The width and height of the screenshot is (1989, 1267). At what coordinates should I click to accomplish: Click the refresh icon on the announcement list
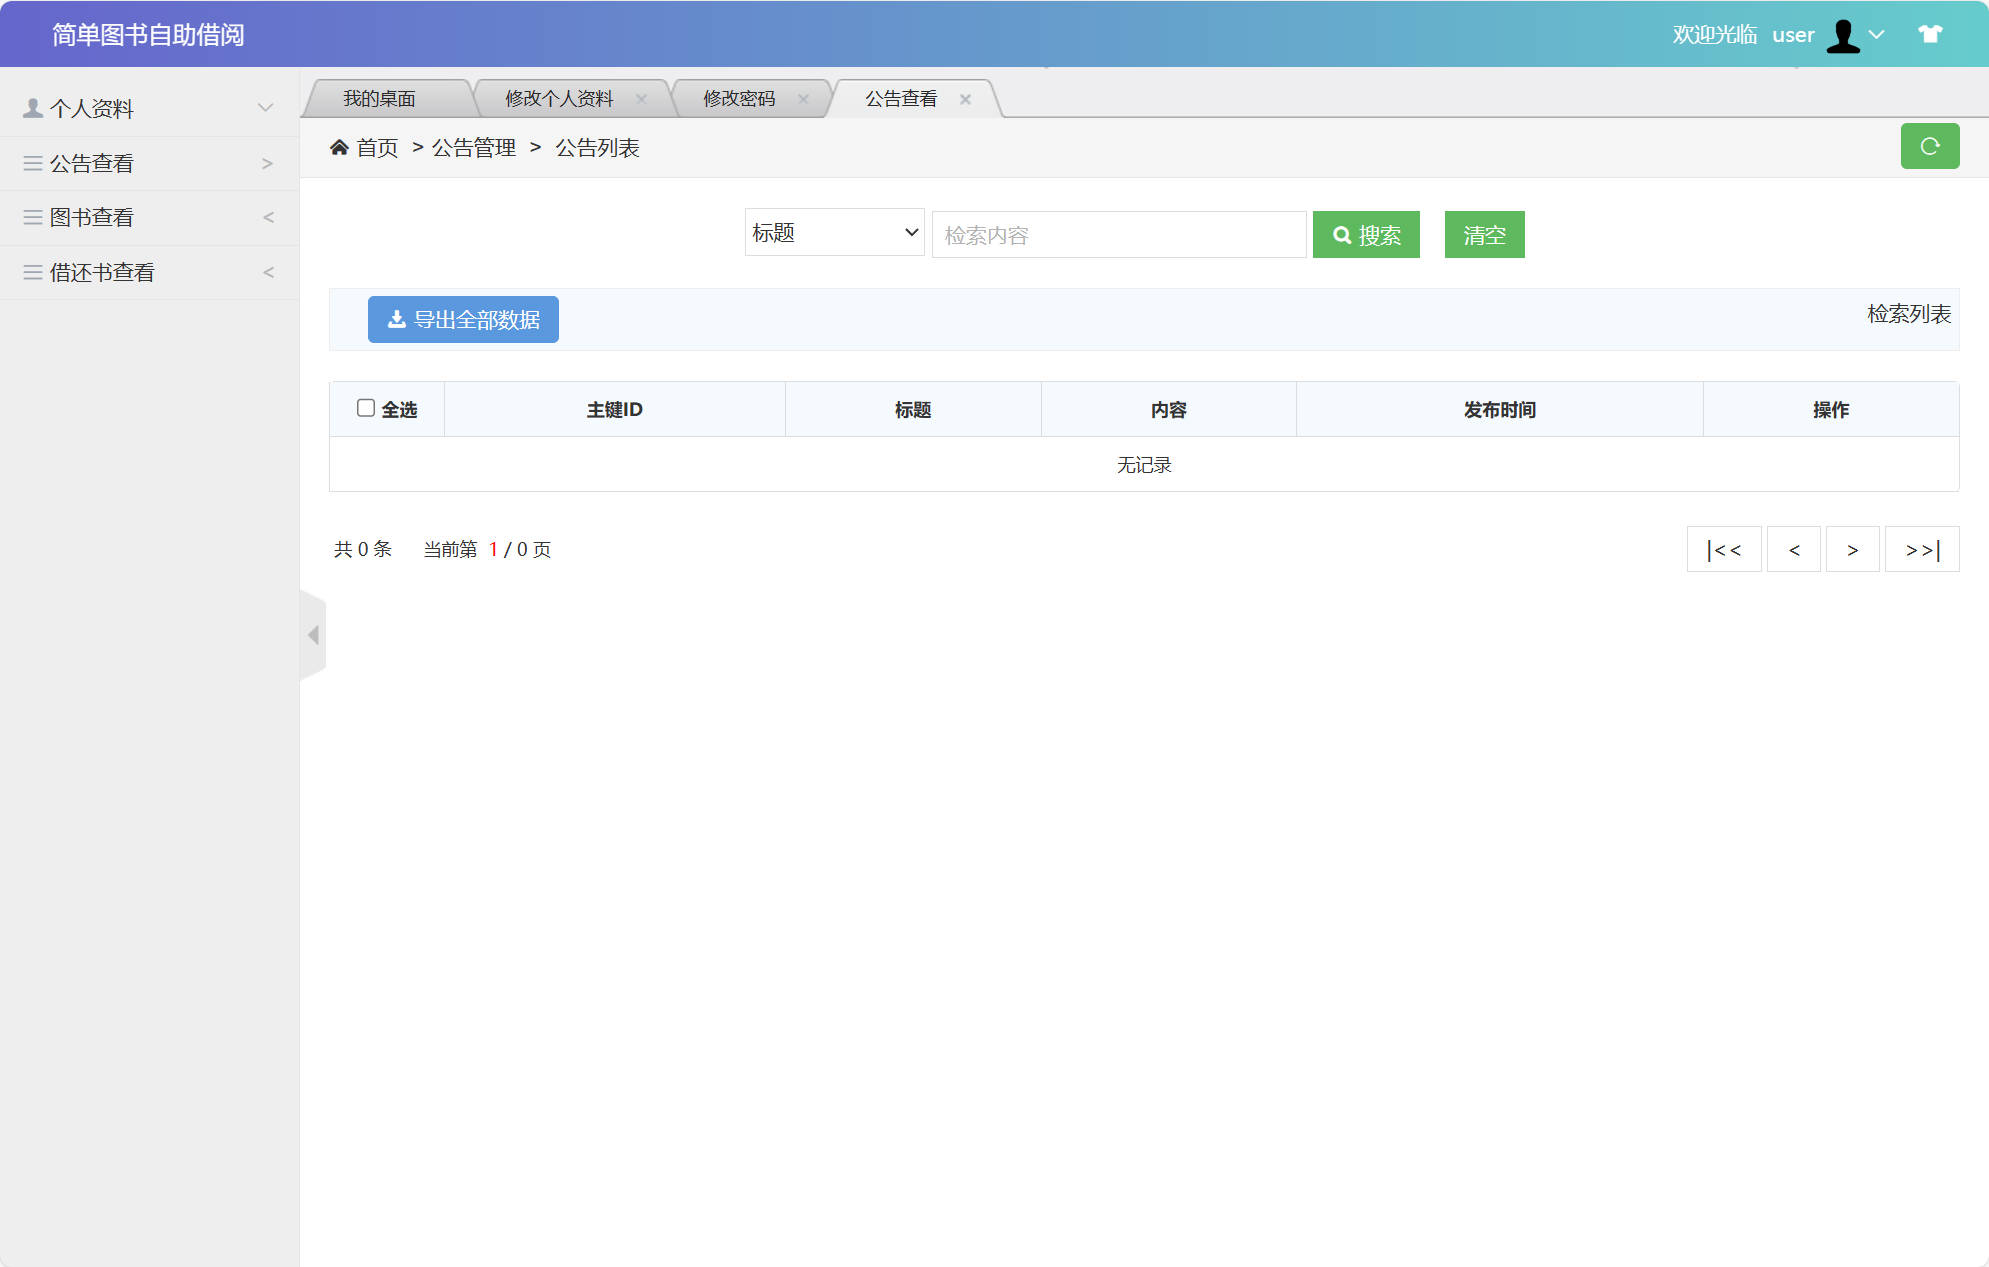[x=1931, y=146]
